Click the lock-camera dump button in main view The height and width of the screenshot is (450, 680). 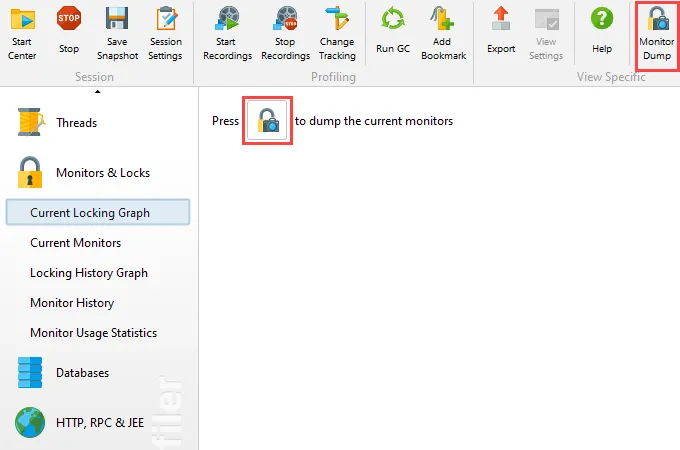267,121
